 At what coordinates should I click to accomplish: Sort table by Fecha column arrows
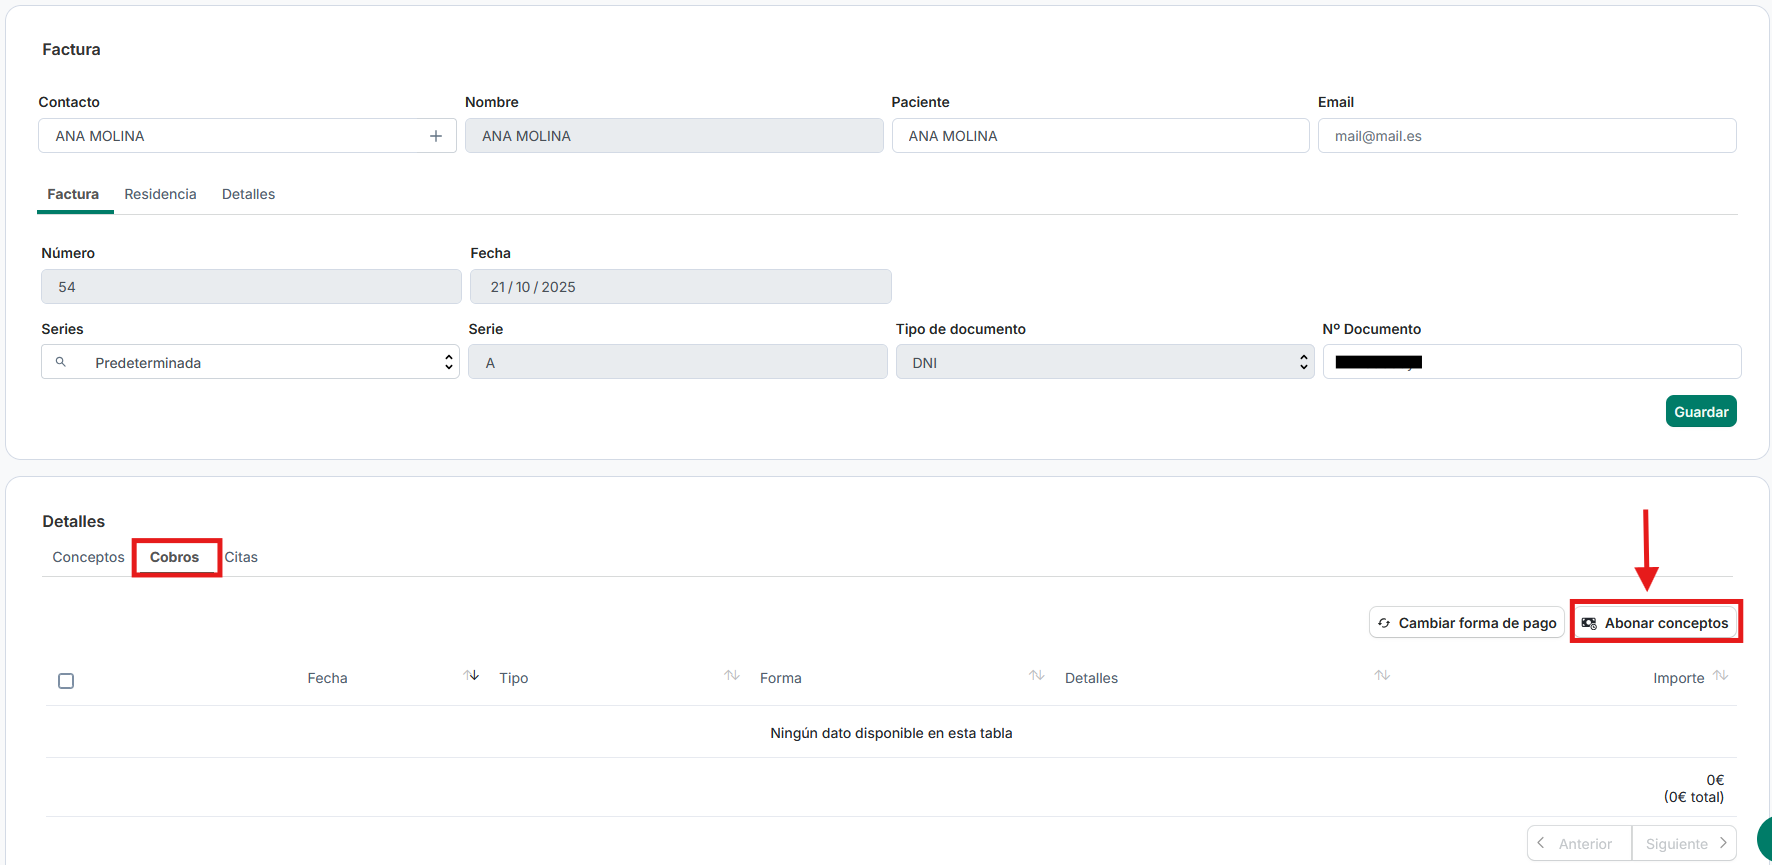(471, 676)
